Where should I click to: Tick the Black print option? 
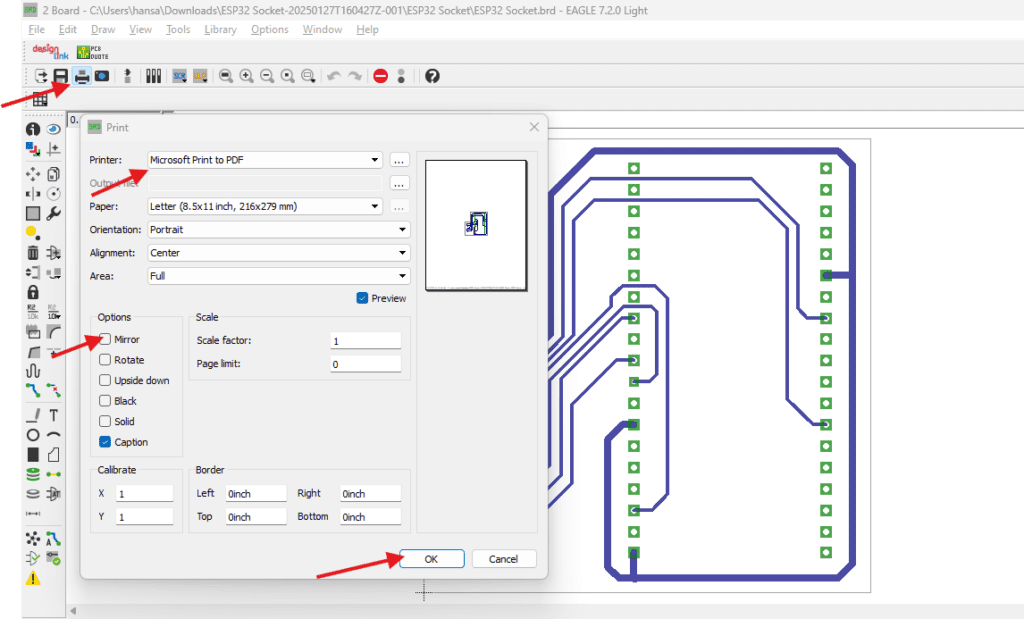point(105,401)
